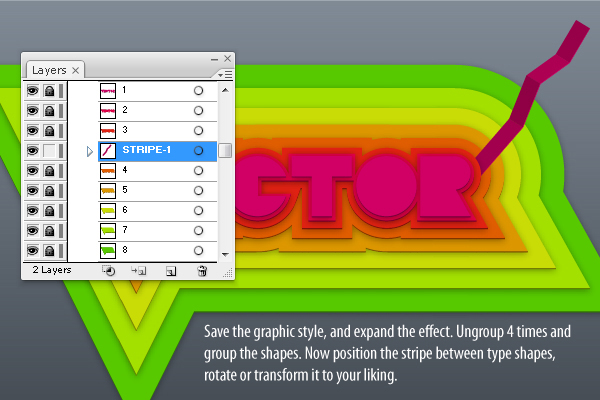Select the STRIPE-1 layer name
Viewport: 600px width, 400px height.
point(147,150)
